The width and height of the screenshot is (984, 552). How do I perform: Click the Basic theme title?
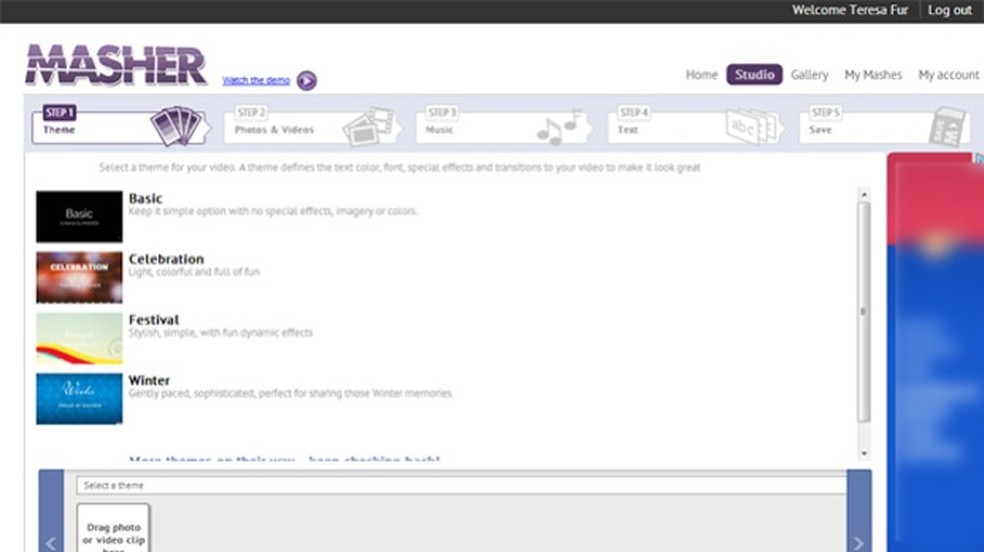146,198
